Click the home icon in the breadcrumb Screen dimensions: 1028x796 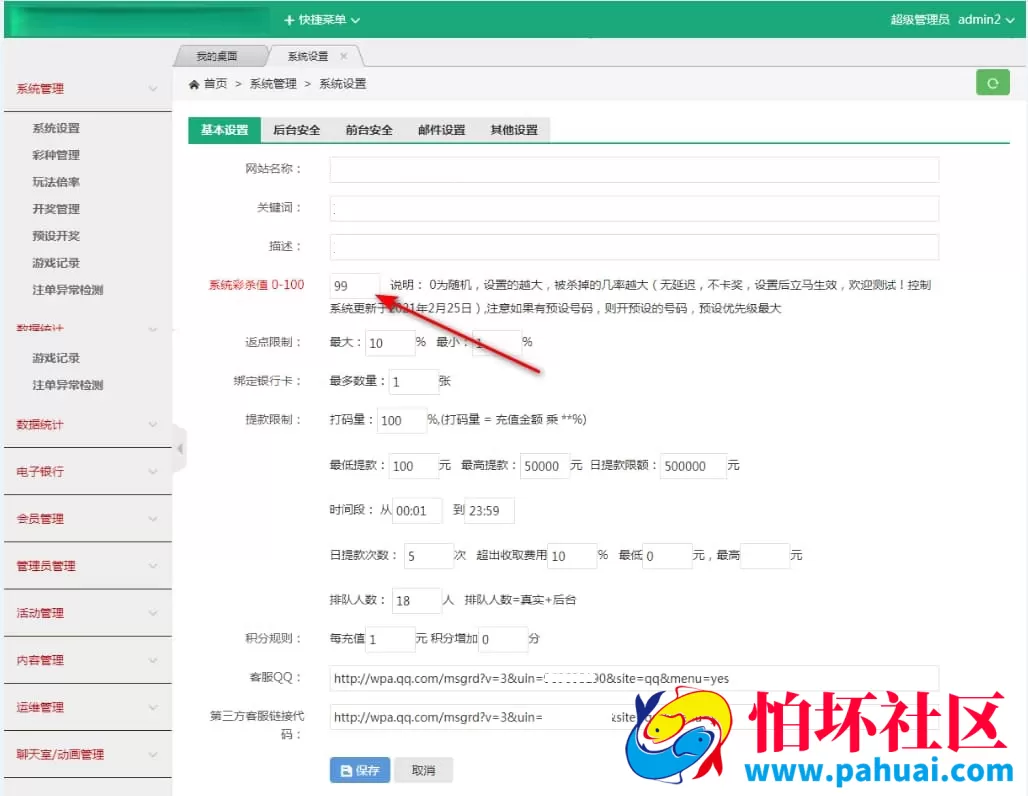click(x=192, y=84)
